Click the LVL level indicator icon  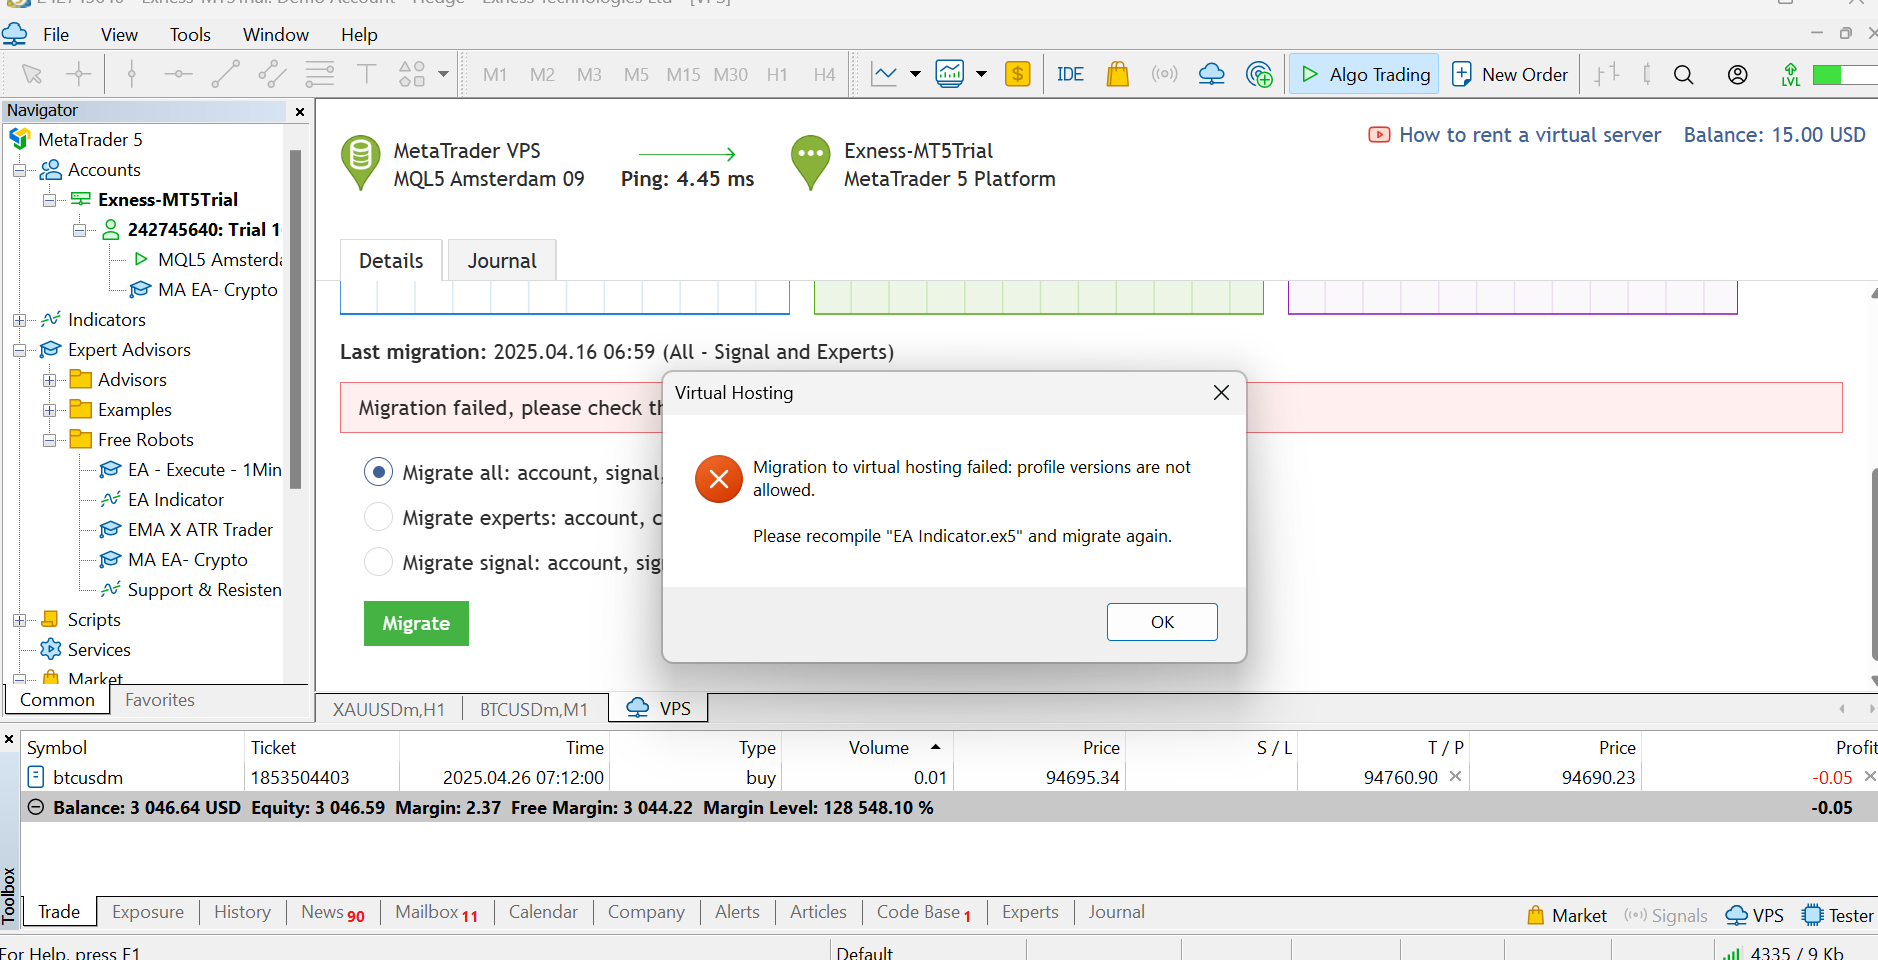click(1790, 75)
